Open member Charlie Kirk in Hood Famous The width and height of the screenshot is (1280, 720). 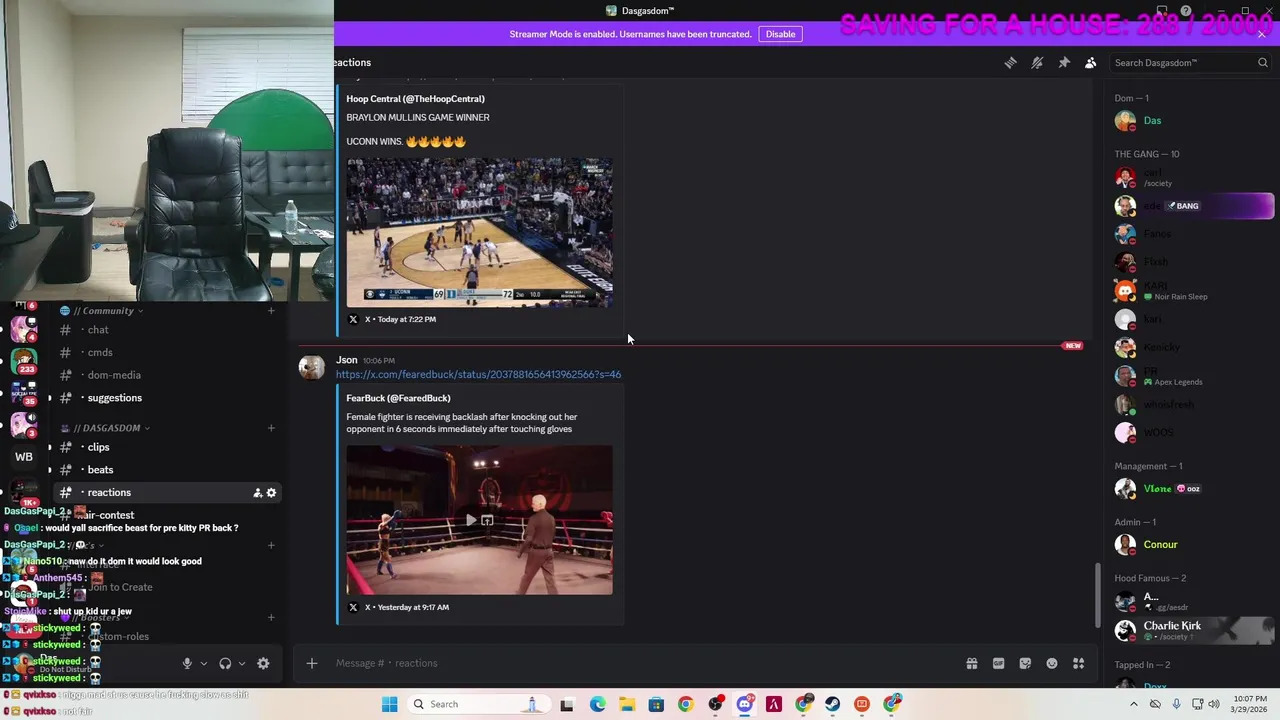(1192, 630)
